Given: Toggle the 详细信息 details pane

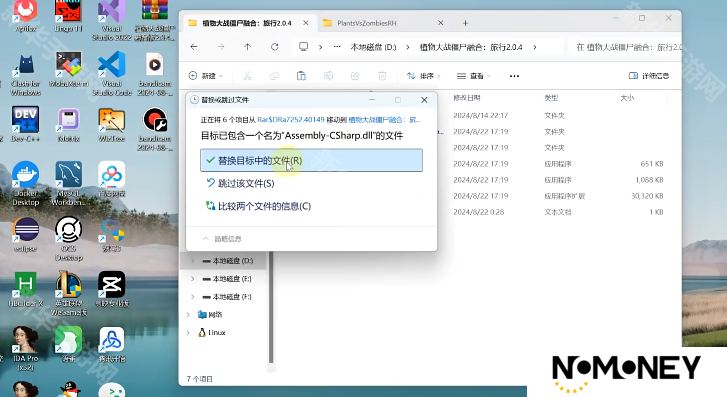Looking at the screenshot, I should tap(649, 76).
